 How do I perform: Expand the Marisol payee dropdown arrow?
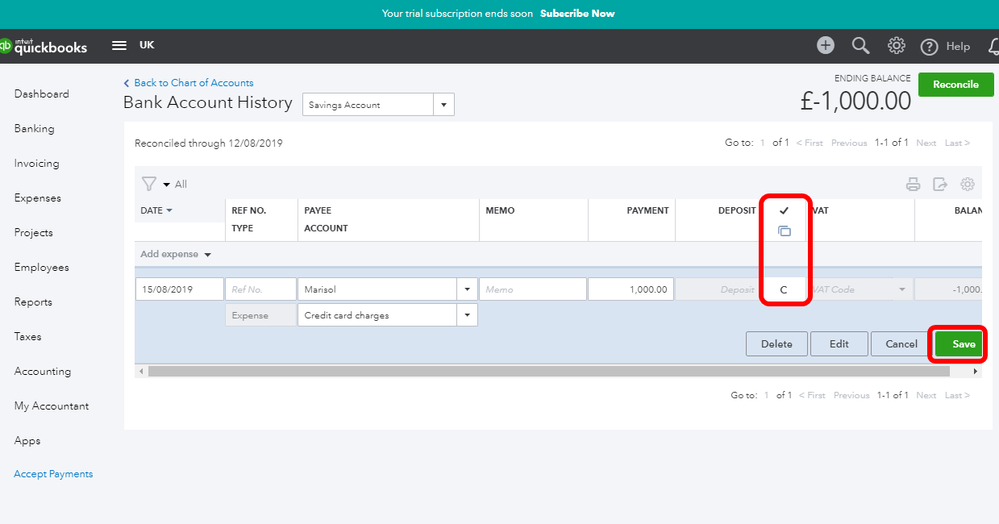tap(467, 289)
